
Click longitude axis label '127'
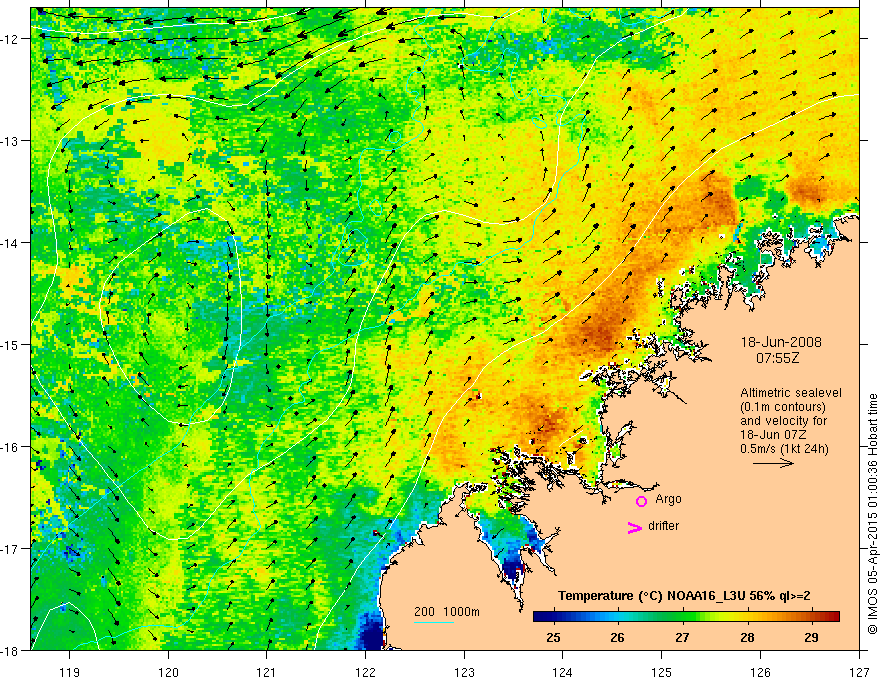tap(859, 672)
